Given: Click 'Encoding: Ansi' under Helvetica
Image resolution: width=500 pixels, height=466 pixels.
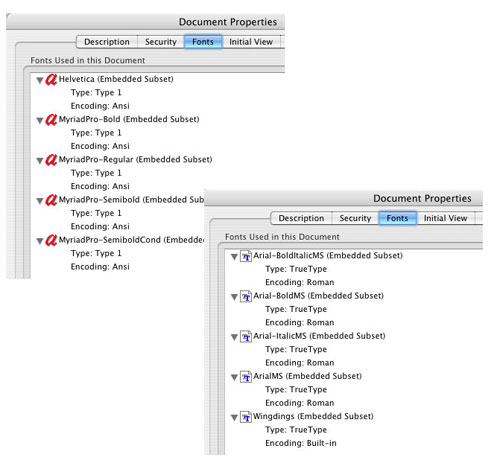Looking at the screenshot, I should pyautogui.click(x=100, y=106).
